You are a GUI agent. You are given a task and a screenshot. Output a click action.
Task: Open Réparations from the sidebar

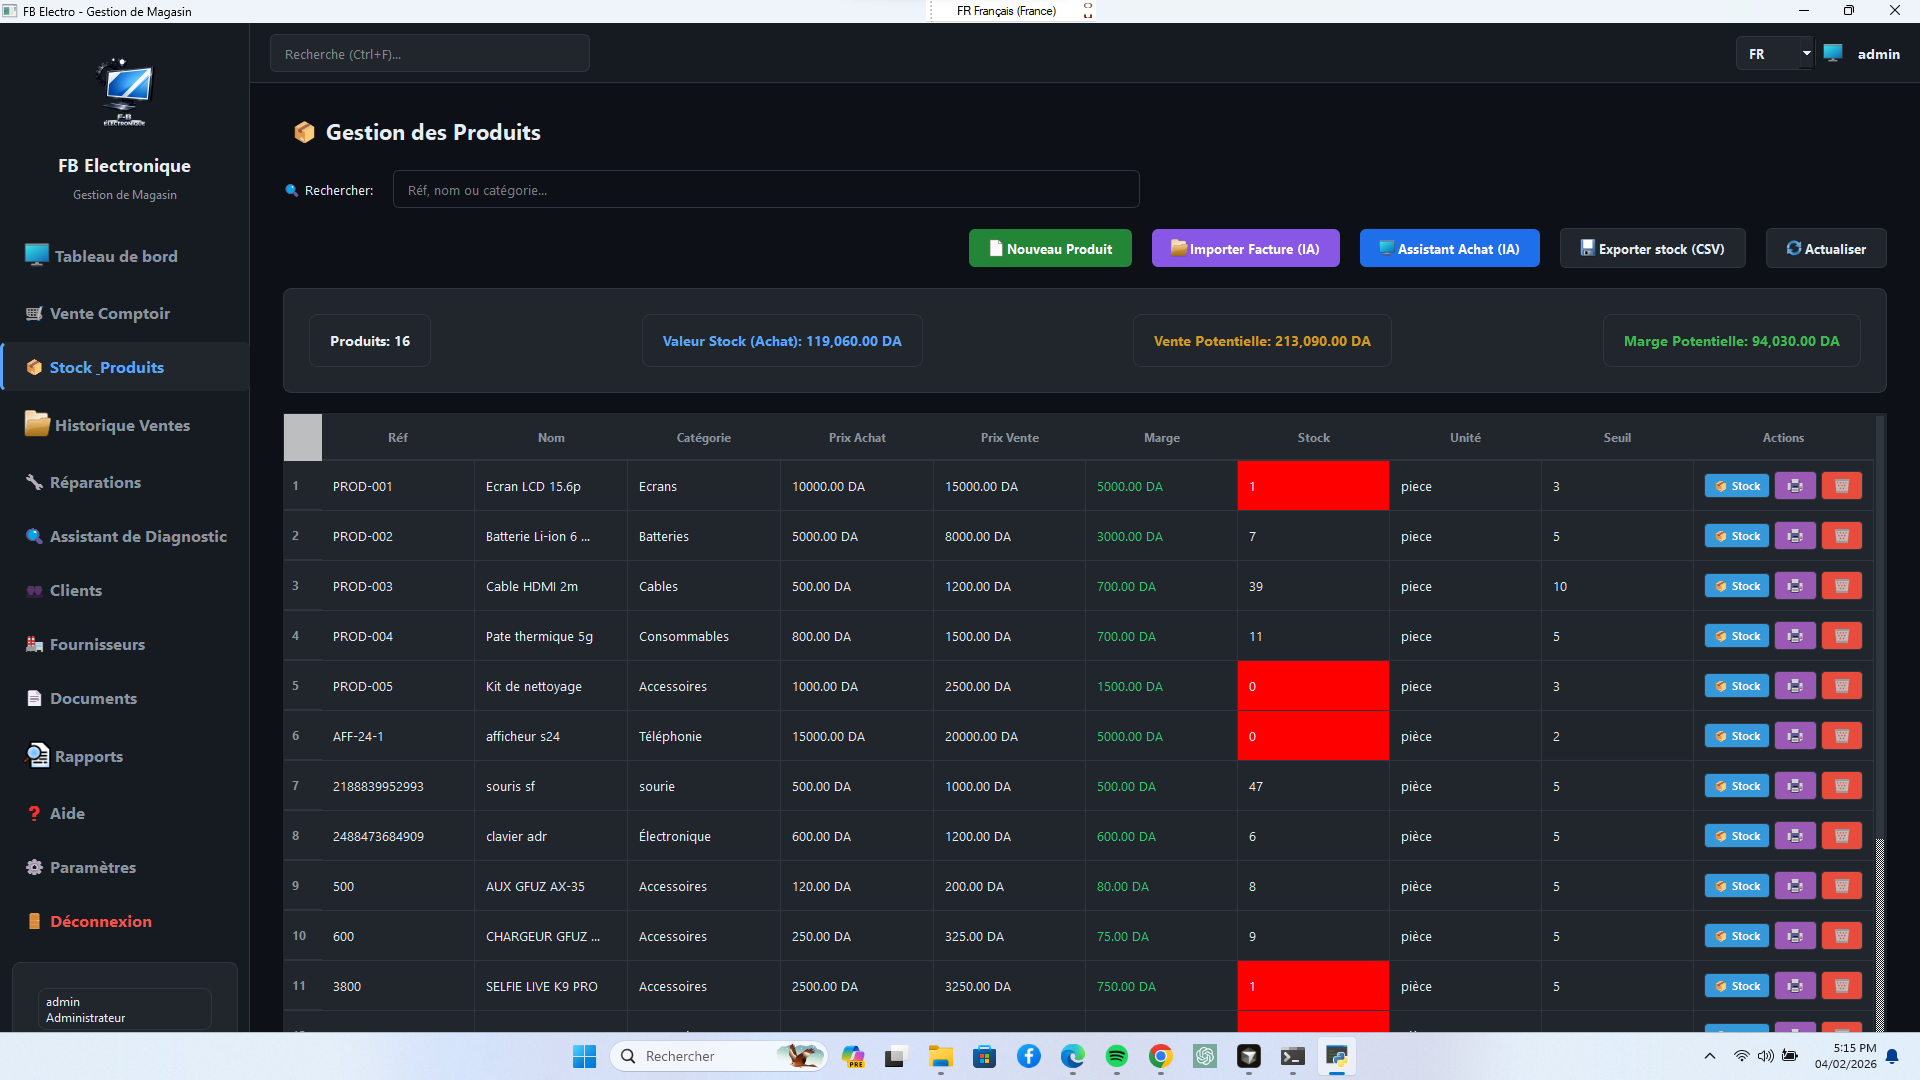95,482
